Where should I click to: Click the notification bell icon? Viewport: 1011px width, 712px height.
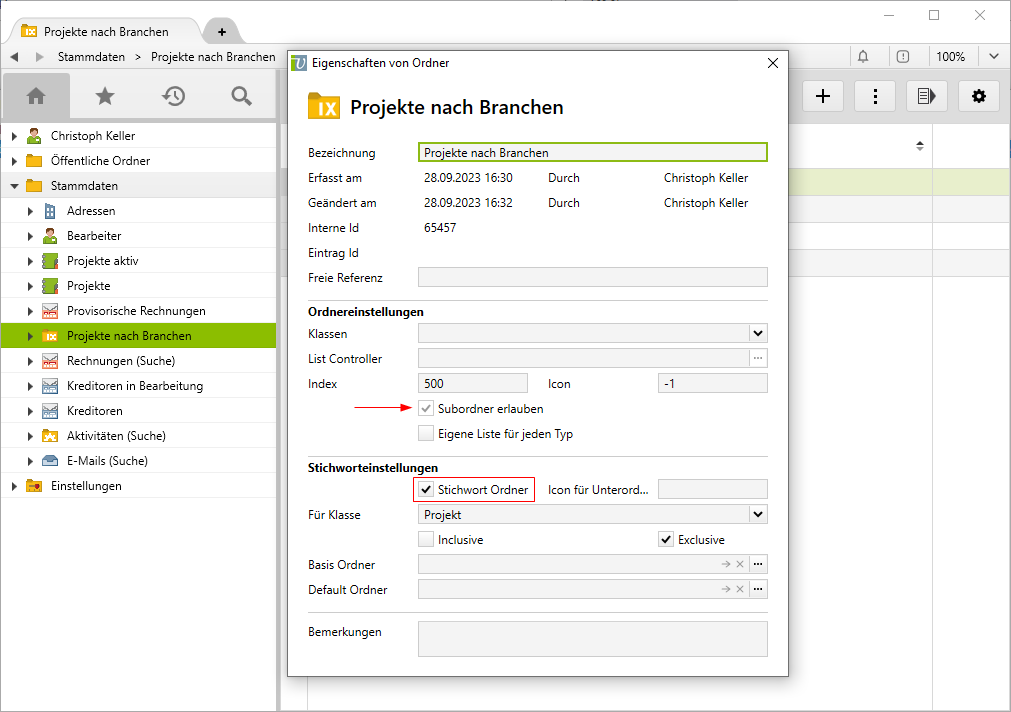tap(863, 57)
